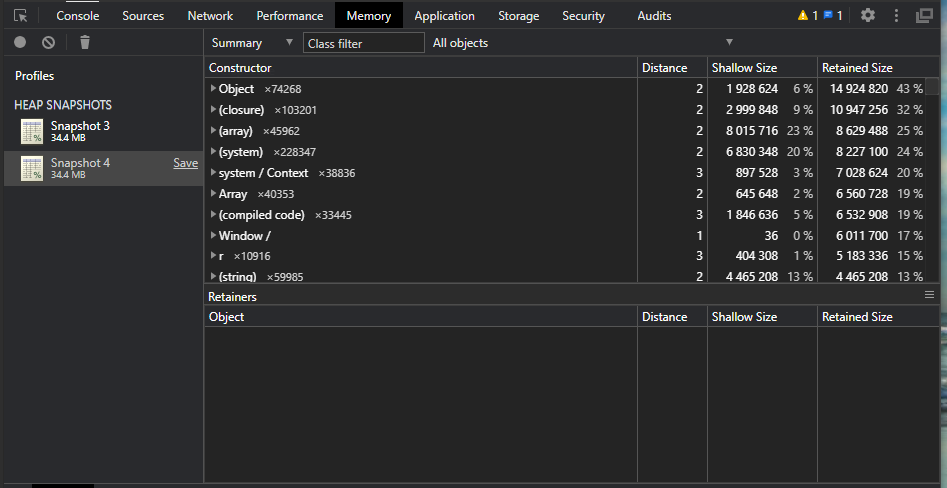Click the trash collect garbage icon
Image resolution: width=947 pixels, height=488 pixels.
click(x=85, y=42)
